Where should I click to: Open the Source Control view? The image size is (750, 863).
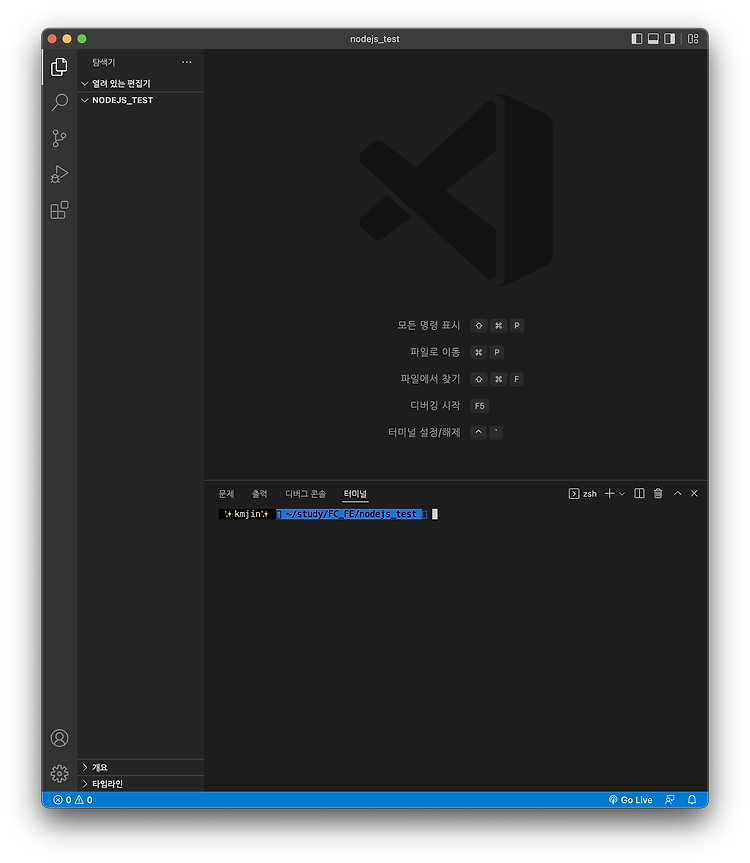(x=59, y=138)
